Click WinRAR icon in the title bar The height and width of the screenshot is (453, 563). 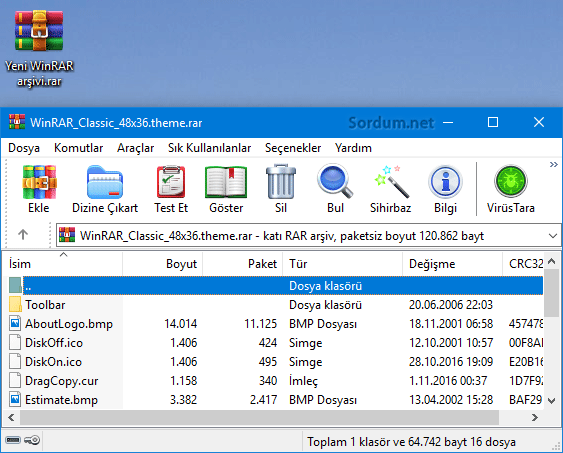click(x=17, y=122)
